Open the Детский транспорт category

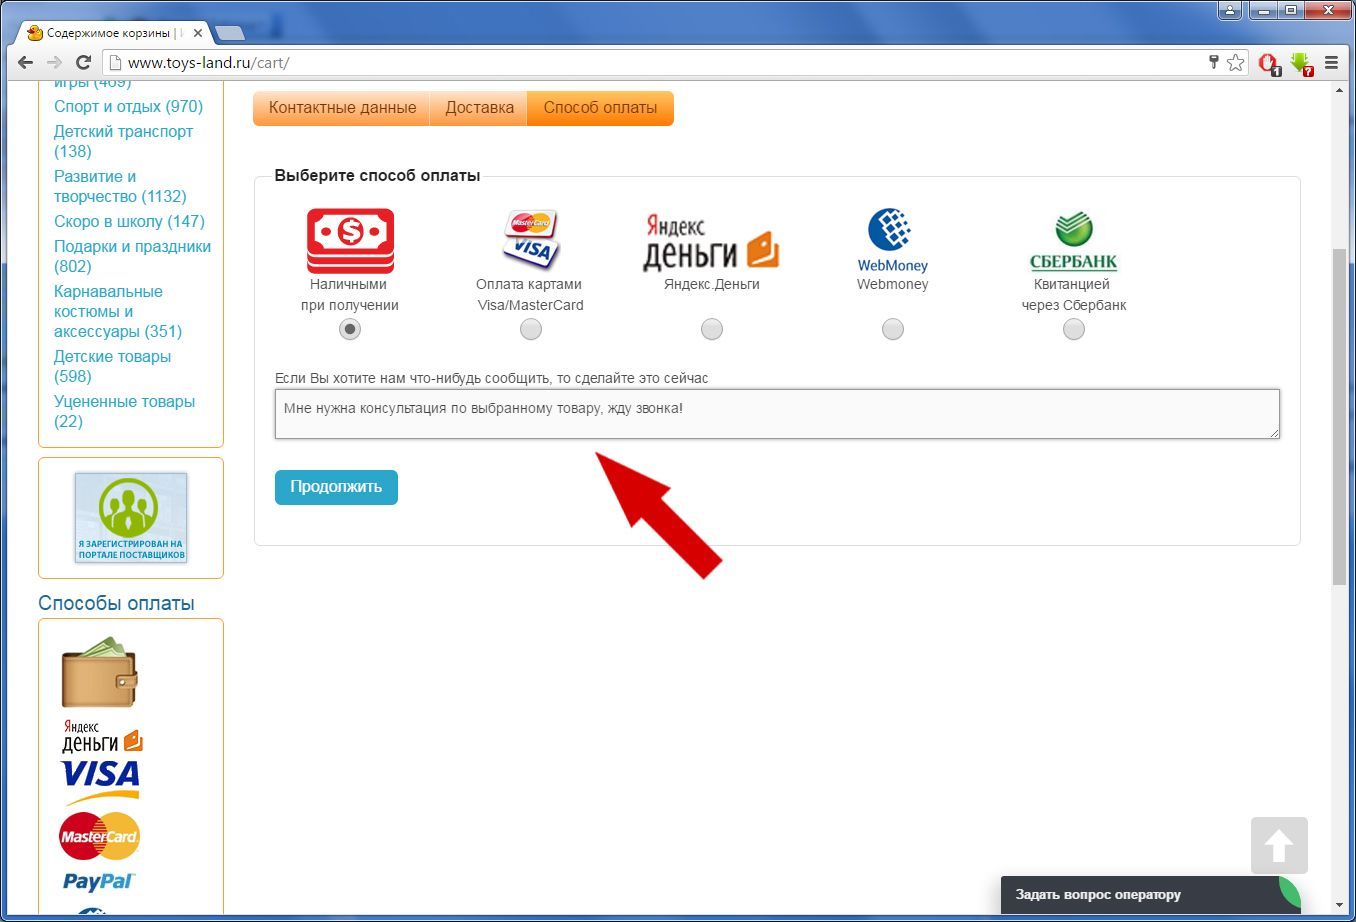tap(123, 141)
